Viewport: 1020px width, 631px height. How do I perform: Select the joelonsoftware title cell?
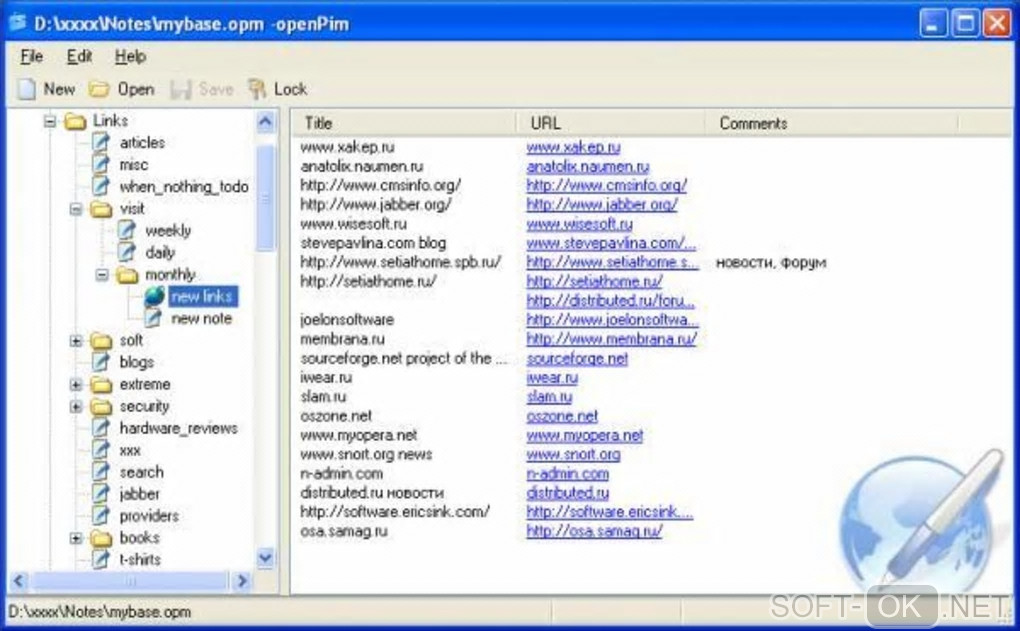[347, 320]
